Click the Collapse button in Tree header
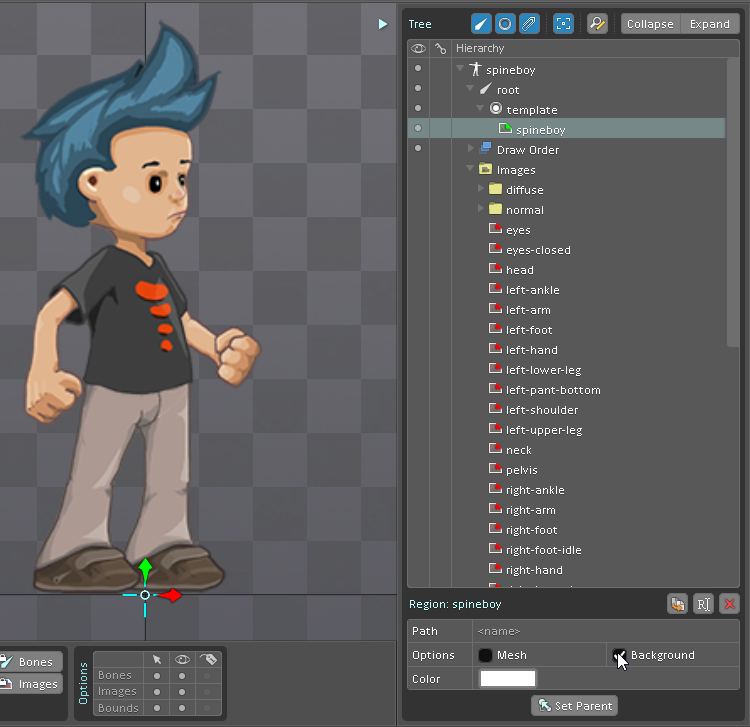The height and width of the screenshot is (727, 750). coord(650,24)
